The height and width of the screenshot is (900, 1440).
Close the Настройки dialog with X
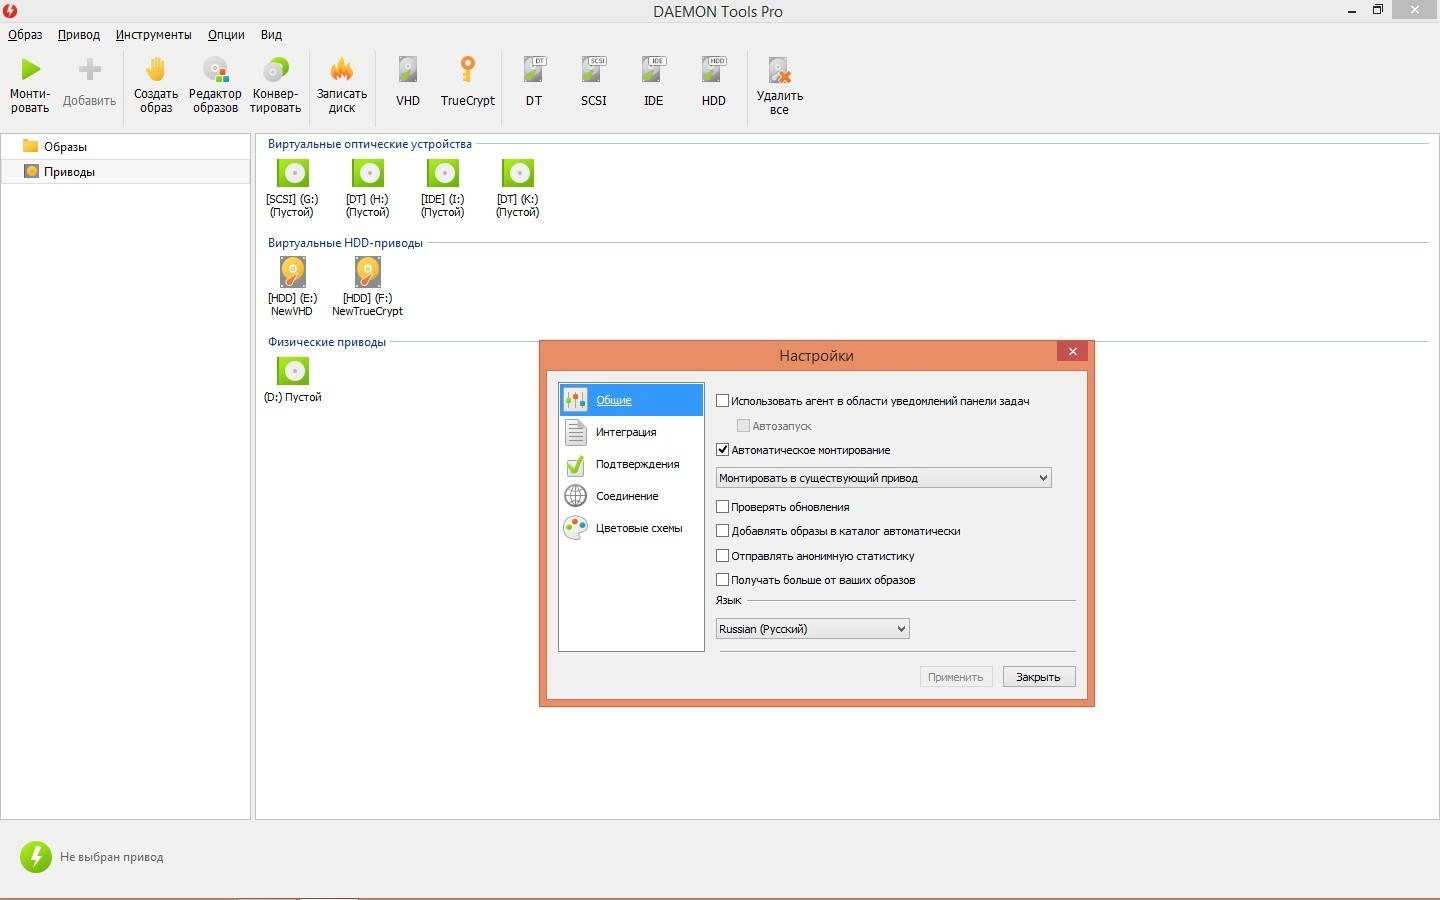pyautogui.click(x=1072, y=351)
